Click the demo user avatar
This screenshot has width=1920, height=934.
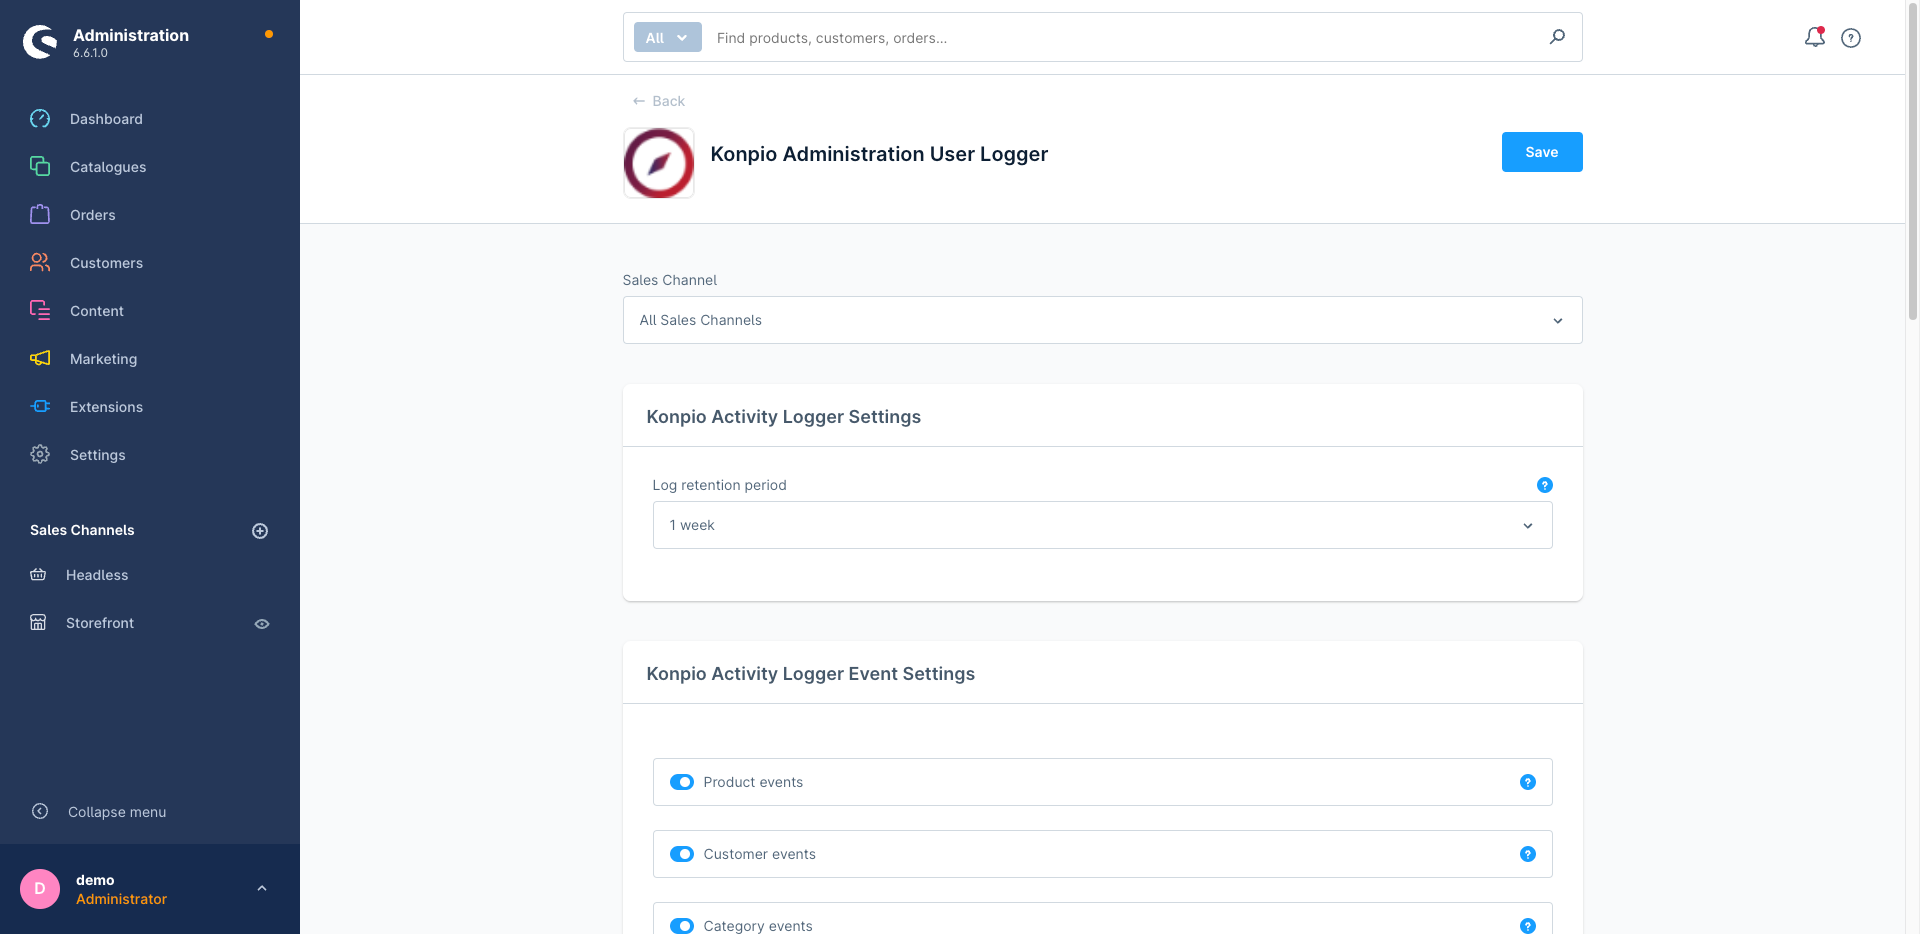[40, 889]
